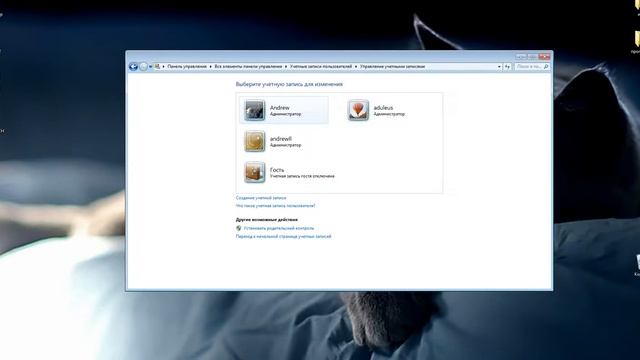Select the aduleus account name
The image size is (640, 360).
coord(383,108)
